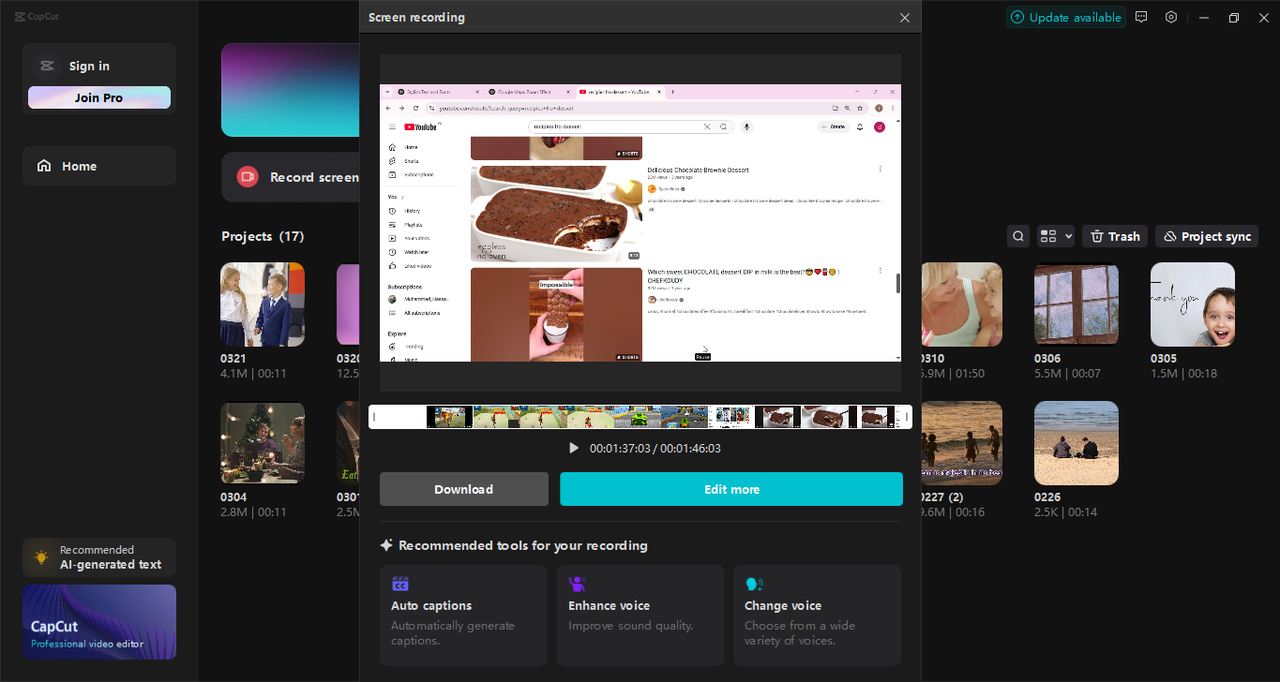Open AI-generated text recommendation
Viewport: 1280px width, 682px height.
99,557
